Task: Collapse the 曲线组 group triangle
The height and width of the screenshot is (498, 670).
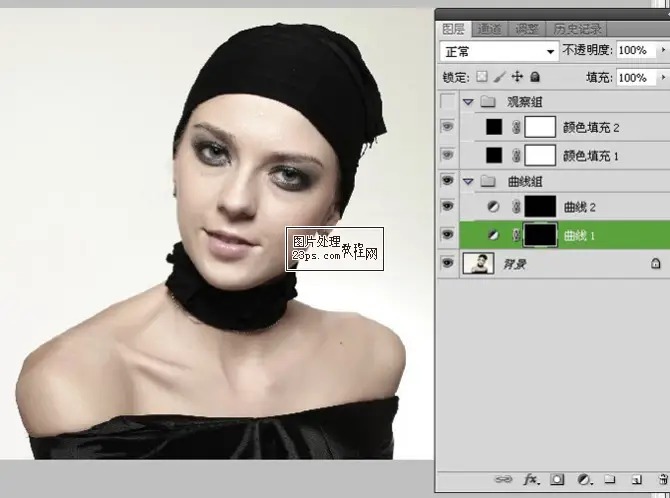Action: click(468, 181)
